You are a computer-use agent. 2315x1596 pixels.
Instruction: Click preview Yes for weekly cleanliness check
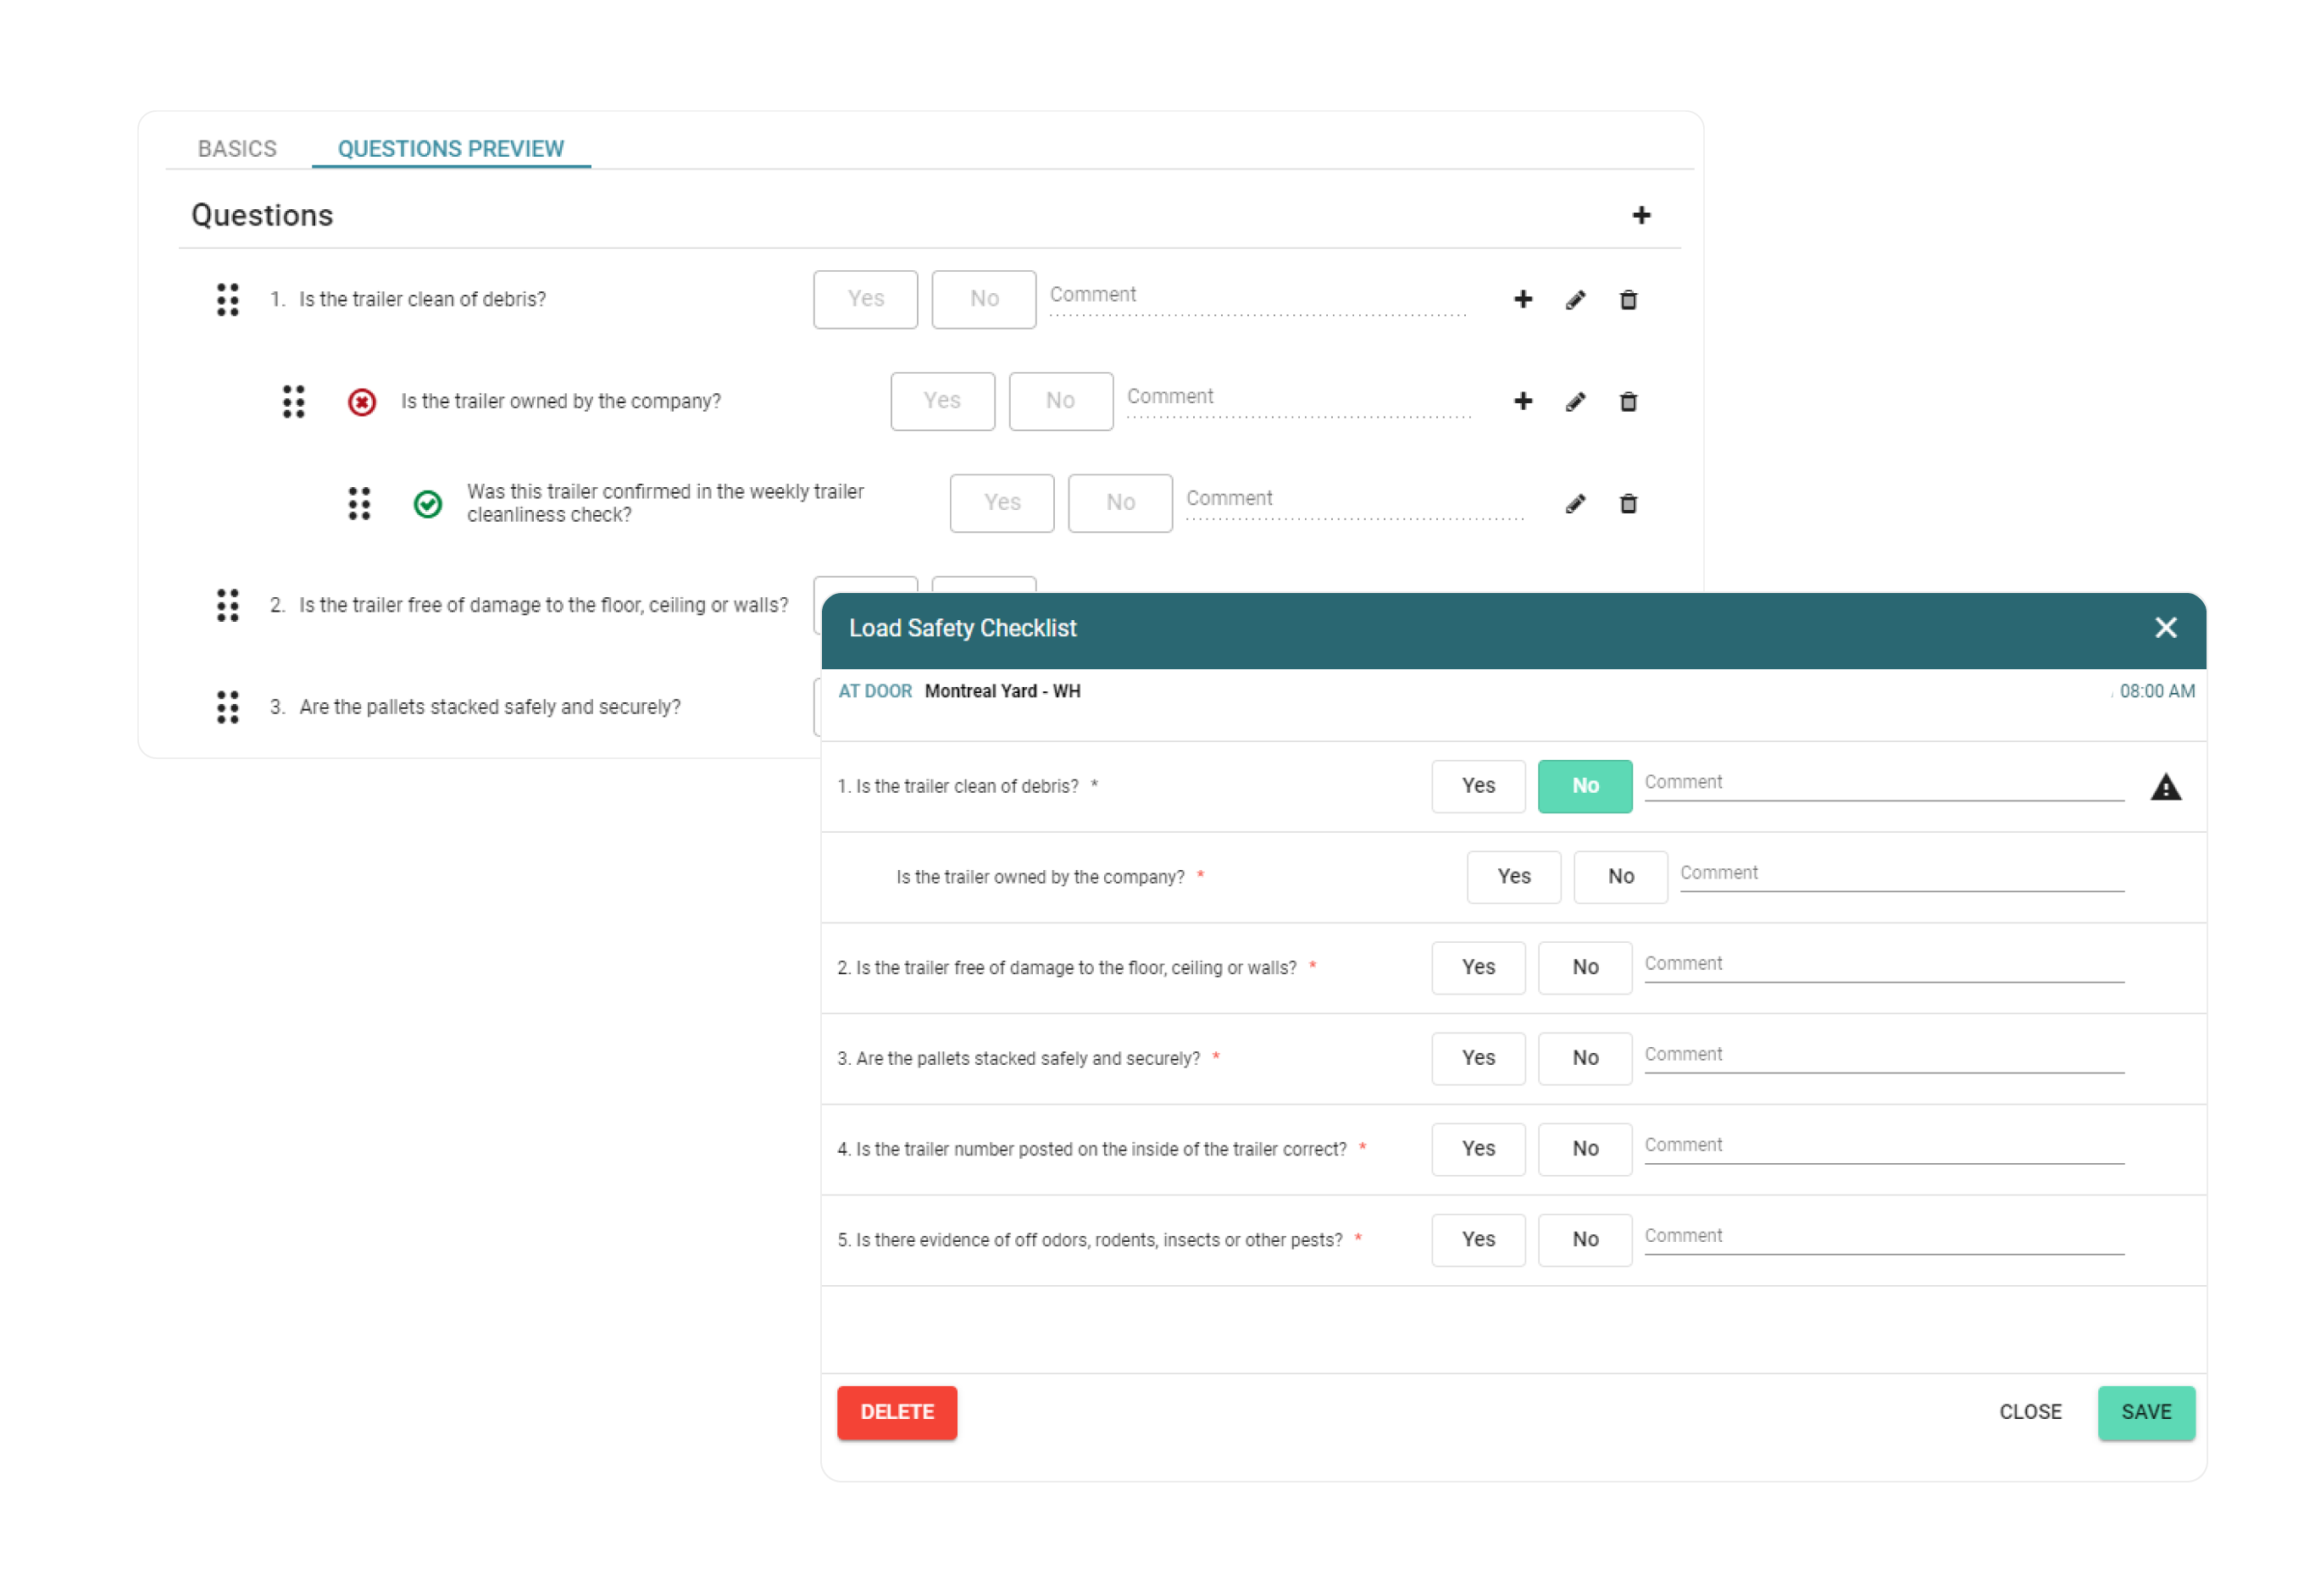pos(1002,503)
